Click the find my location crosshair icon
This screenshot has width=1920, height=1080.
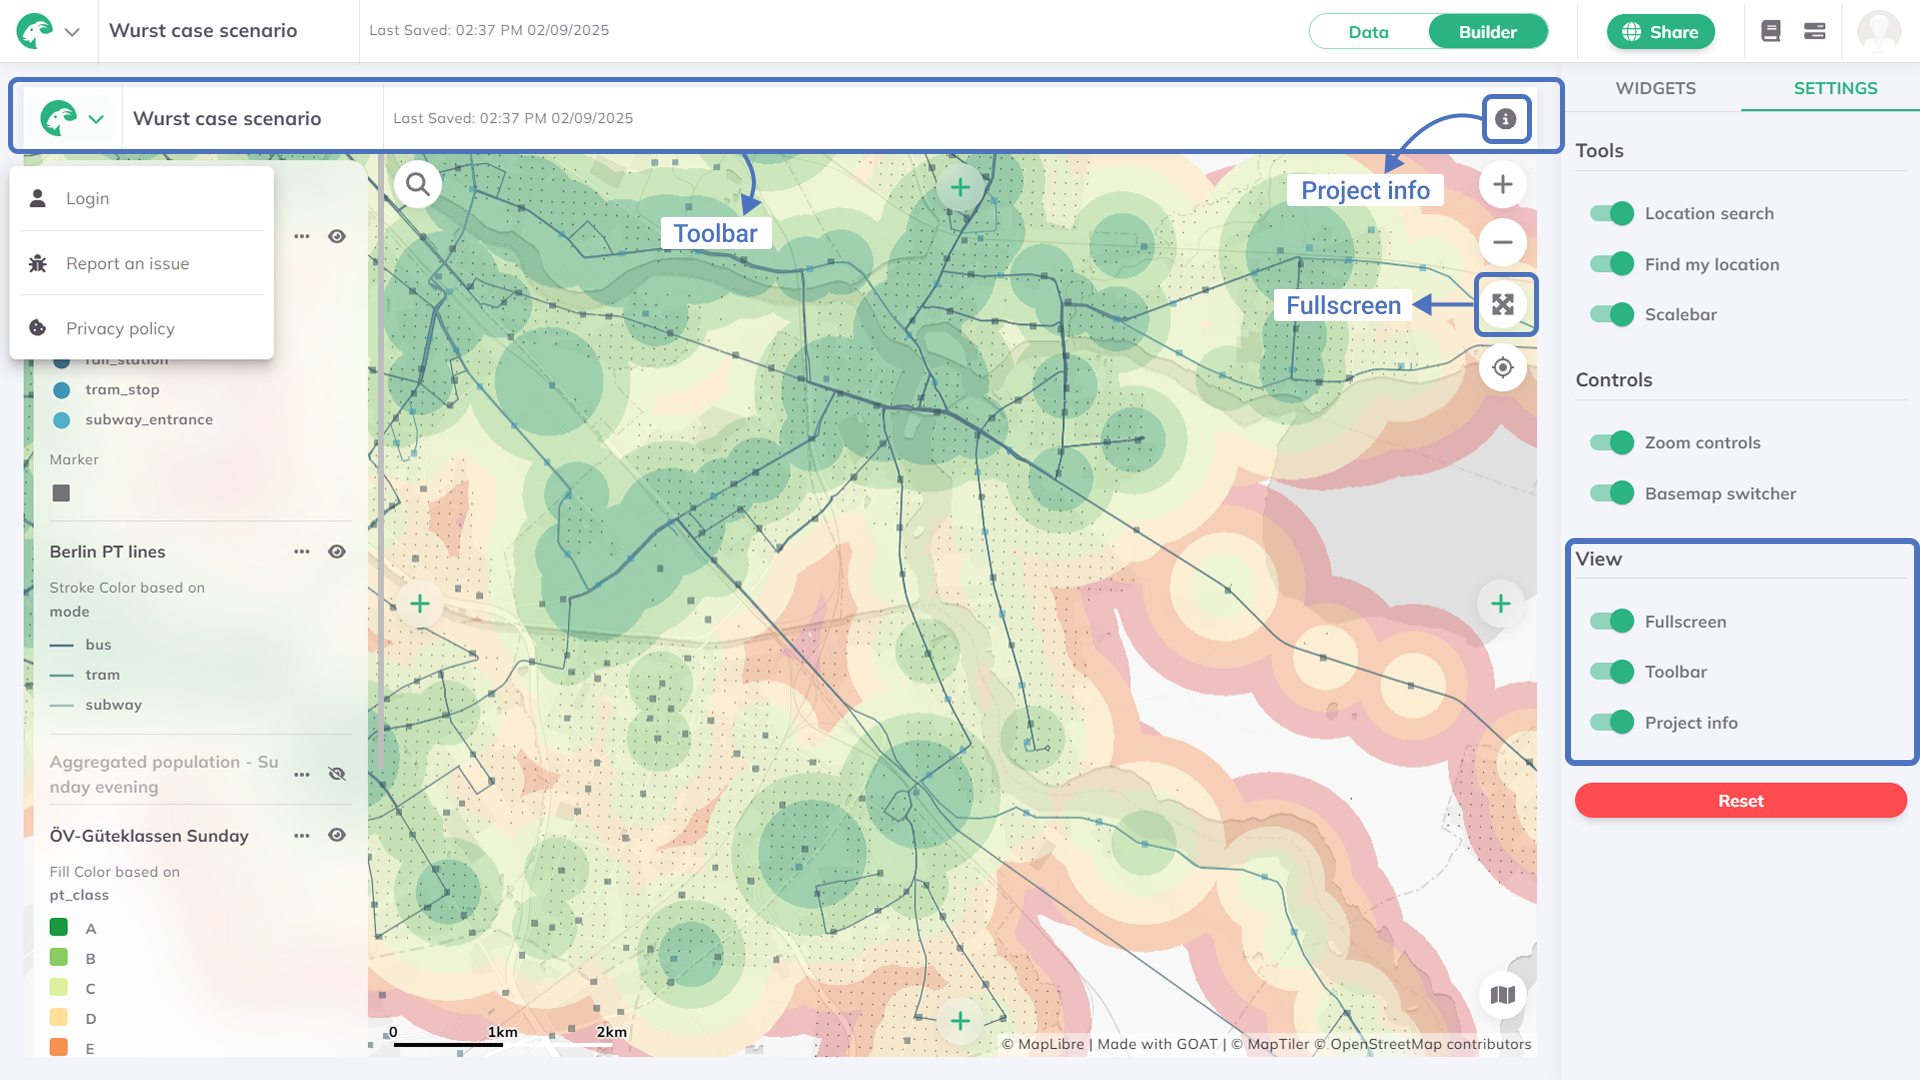[1502, 368]
